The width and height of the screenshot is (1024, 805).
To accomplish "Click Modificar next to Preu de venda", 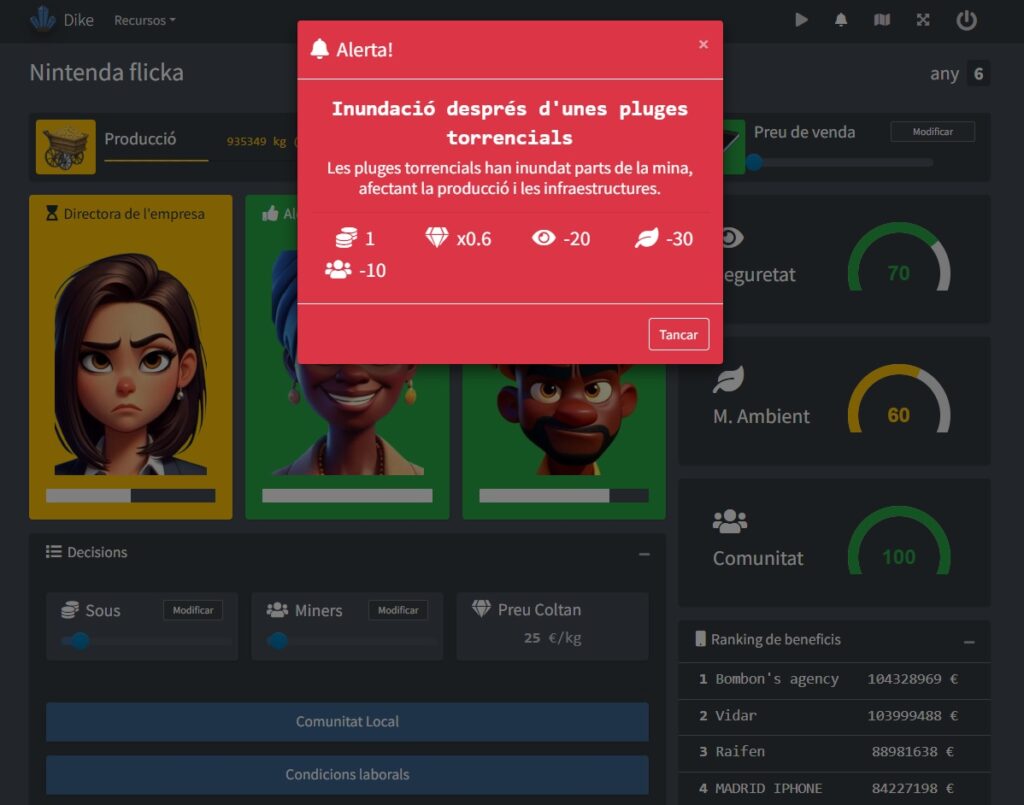I will [932, 132].
